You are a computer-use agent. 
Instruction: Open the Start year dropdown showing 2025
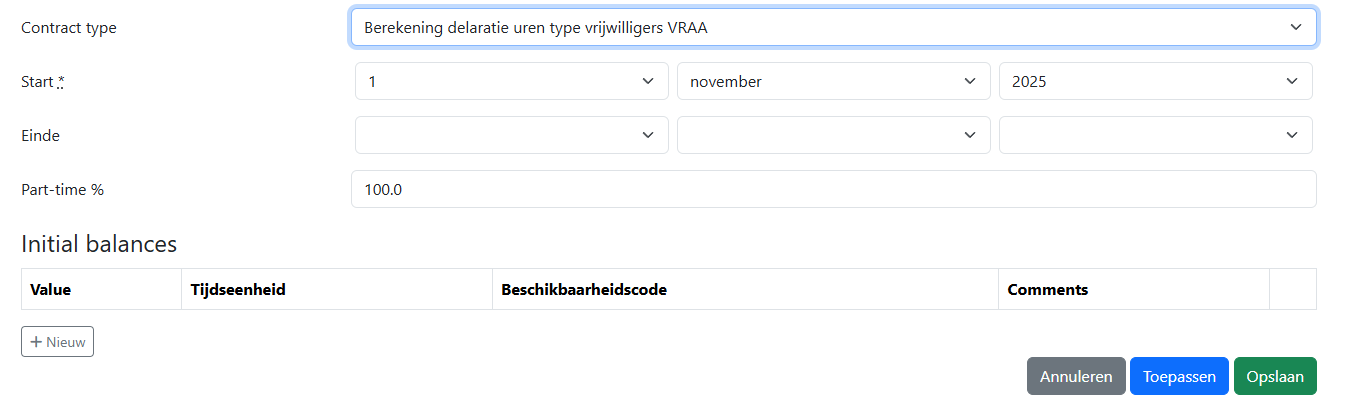click(x=1155, y=82)
